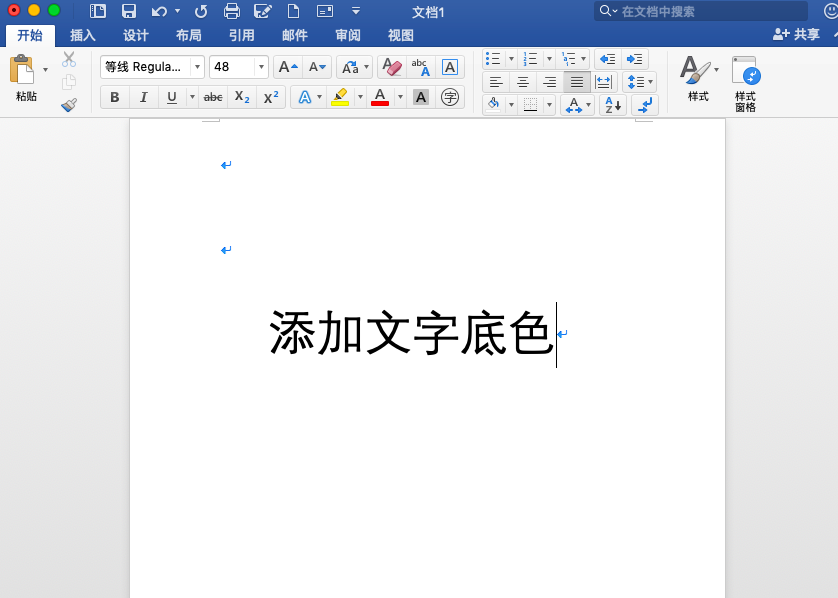Click the Cut scissors icon
Screen dimensions: 838x598
68,59
